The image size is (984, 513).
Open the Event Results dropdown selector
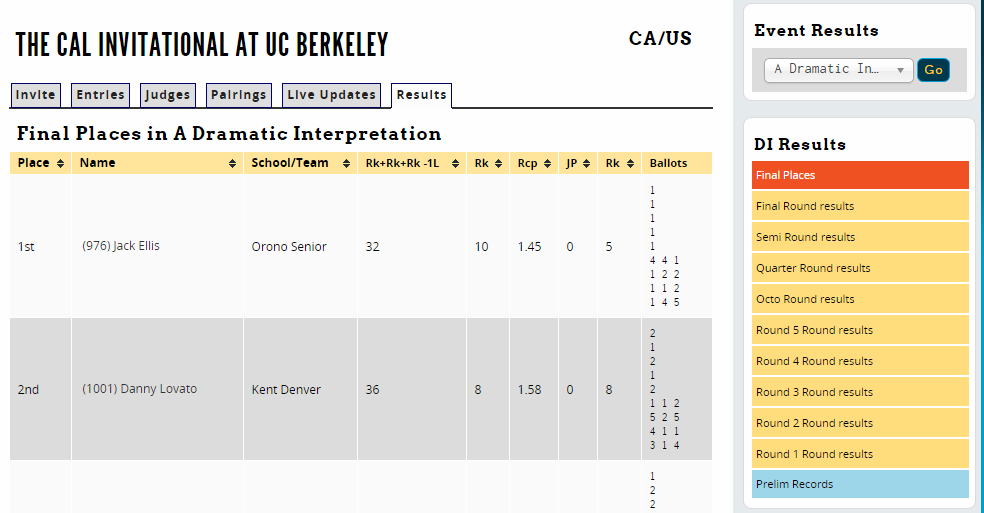839,70
